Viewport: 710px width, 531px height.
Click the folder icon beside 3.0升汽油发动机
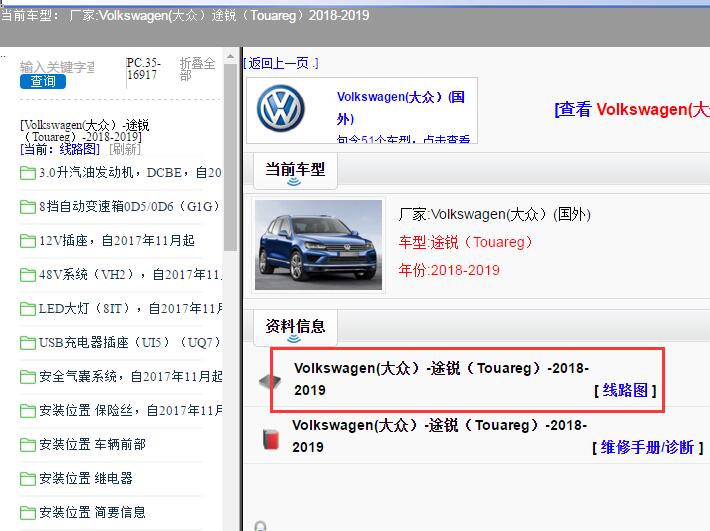pos(28,173)
